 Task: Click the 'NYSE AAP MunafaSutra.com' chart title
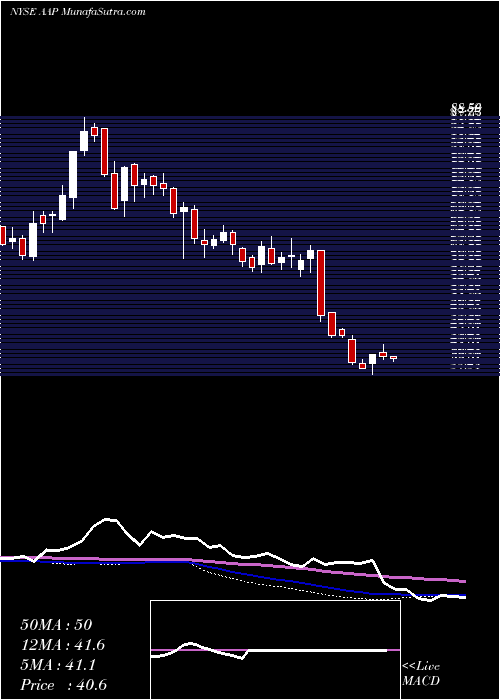(x=78, y=12)
